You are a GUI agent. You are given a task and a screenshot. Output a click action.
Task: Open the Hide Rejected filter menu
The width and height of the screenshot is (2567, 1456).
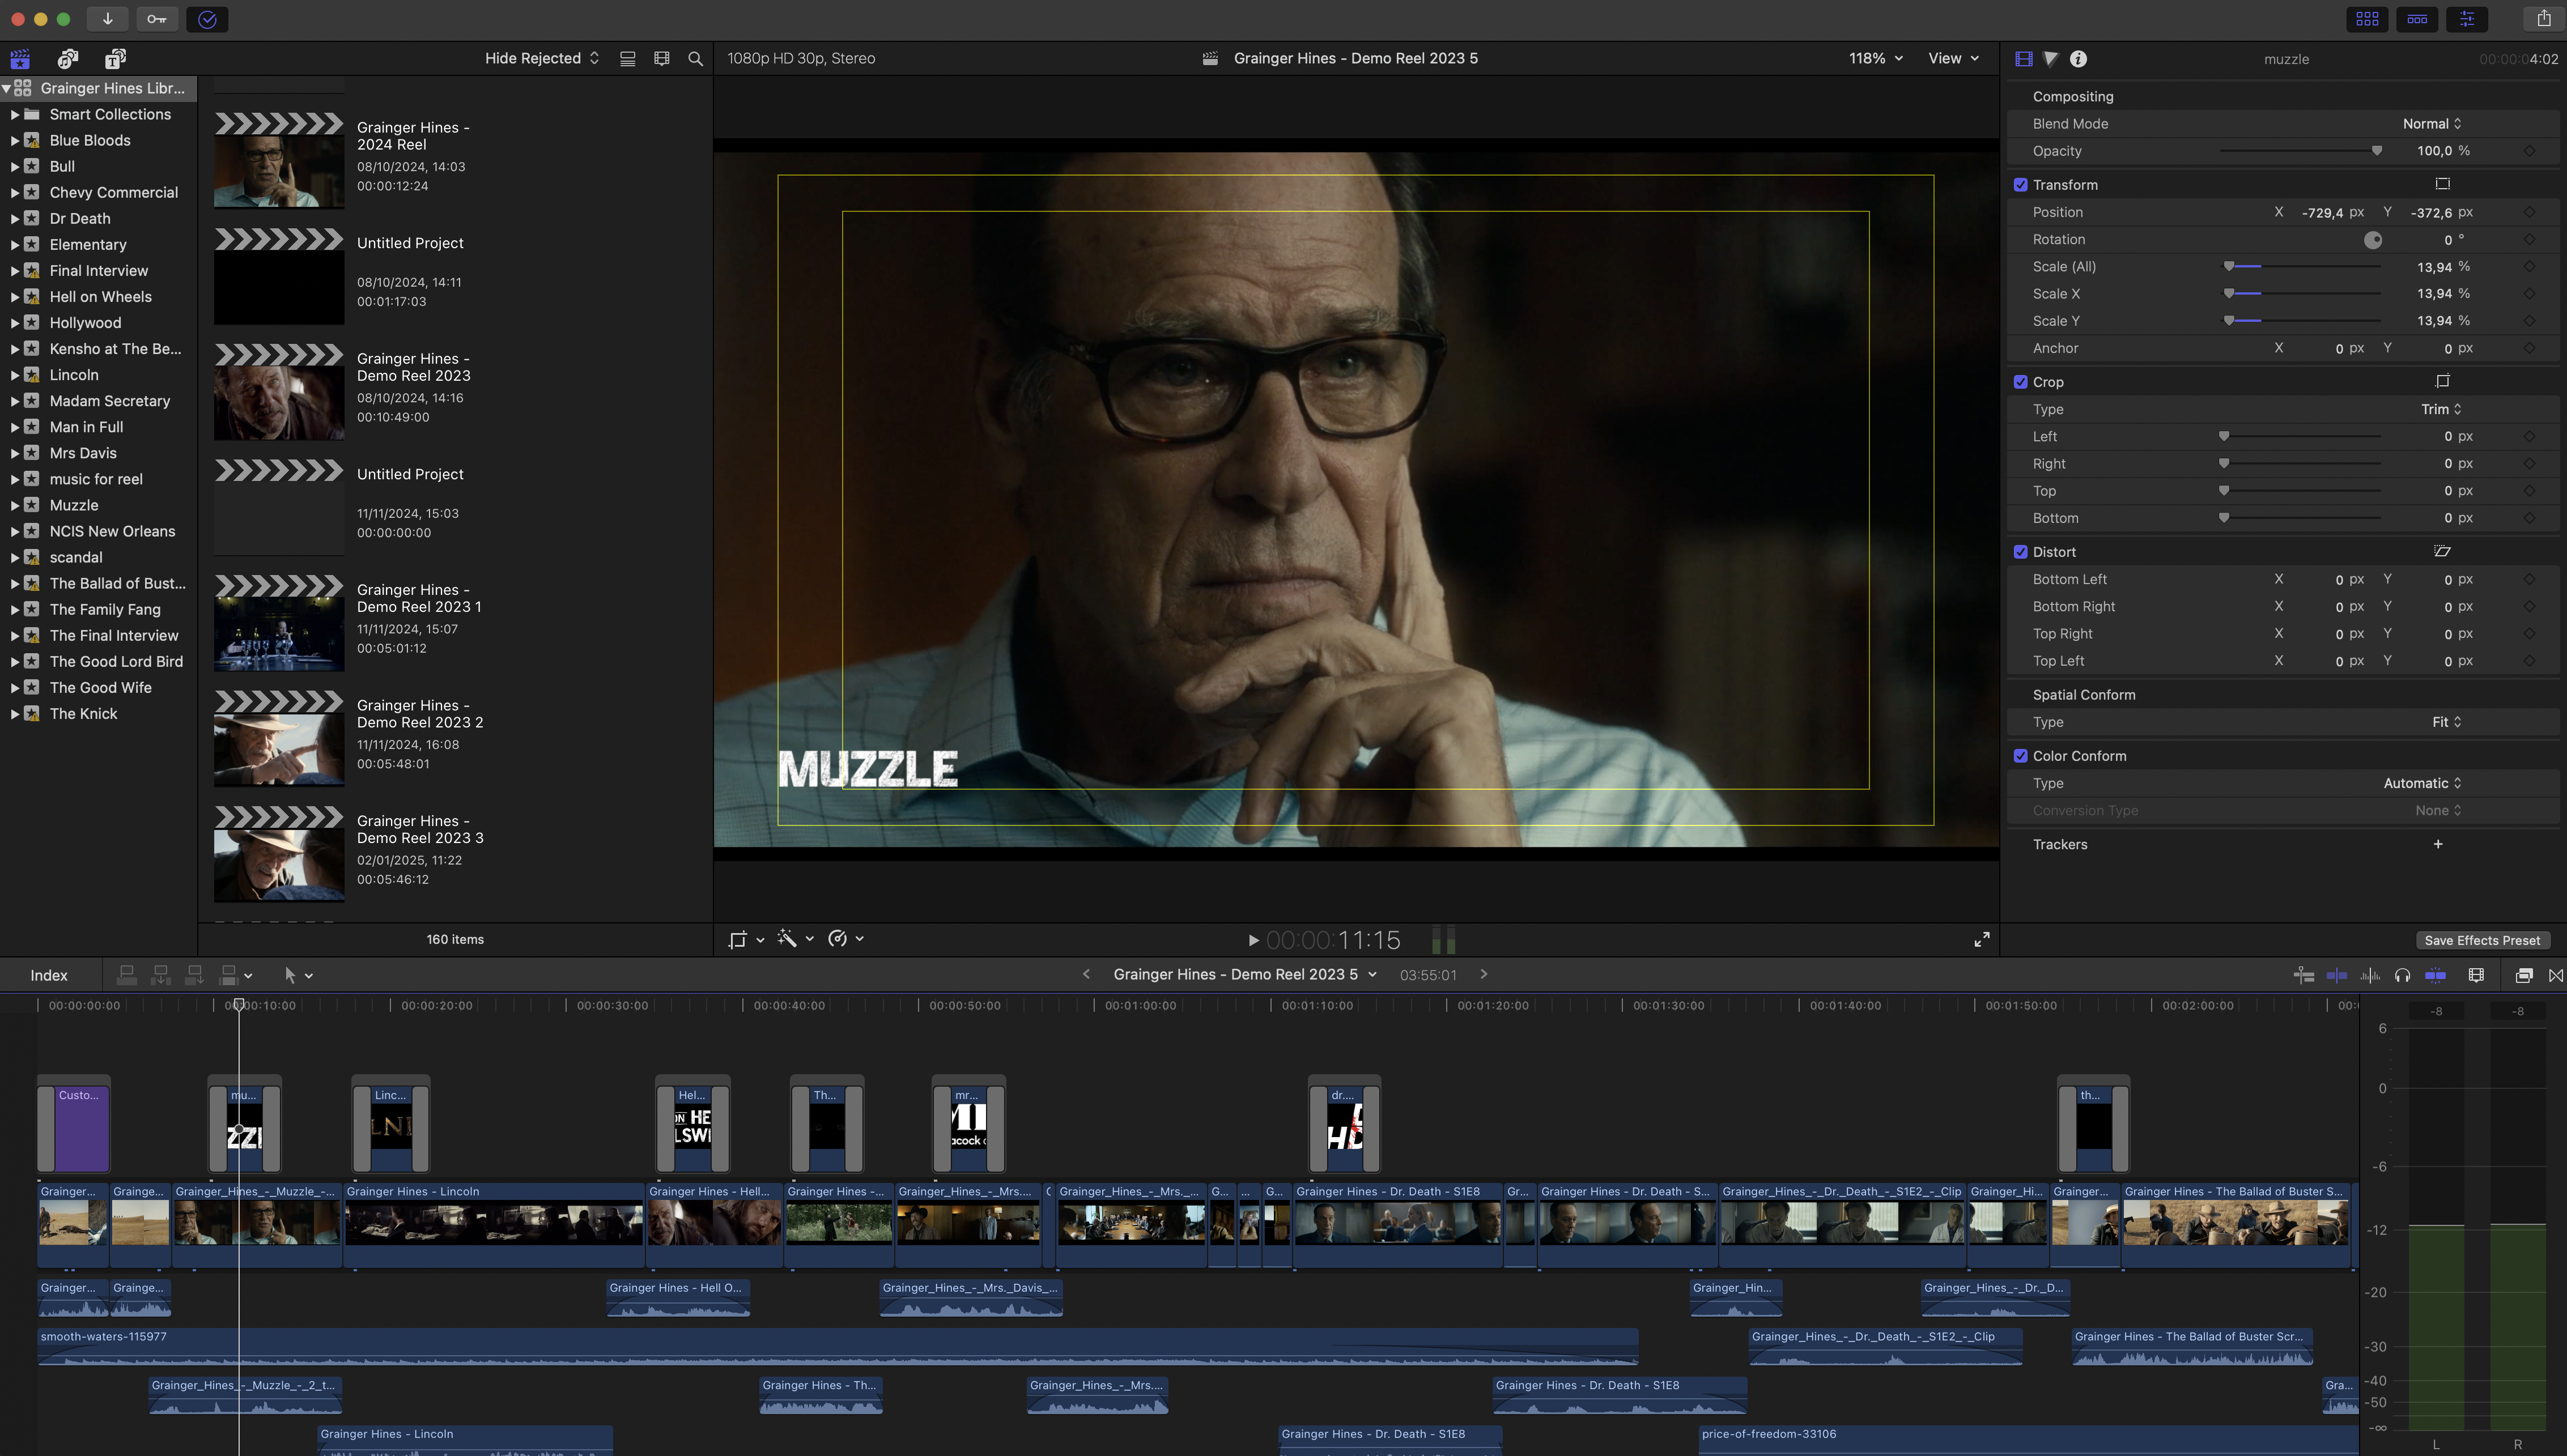click(542, 59)
